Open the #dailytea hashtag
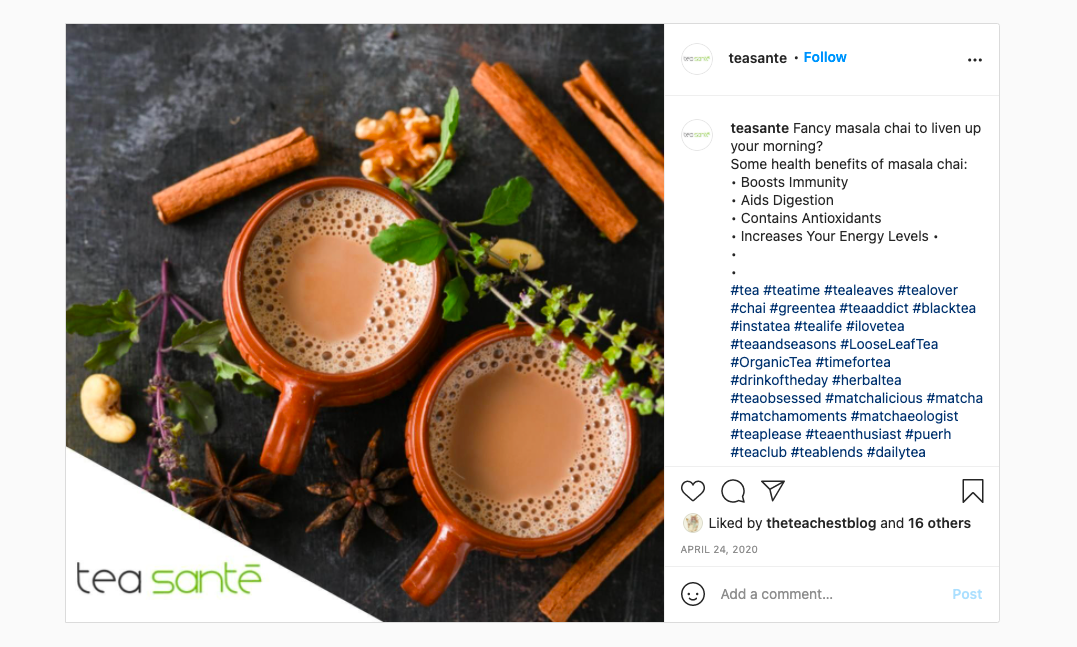 click(x=896, y=453)
